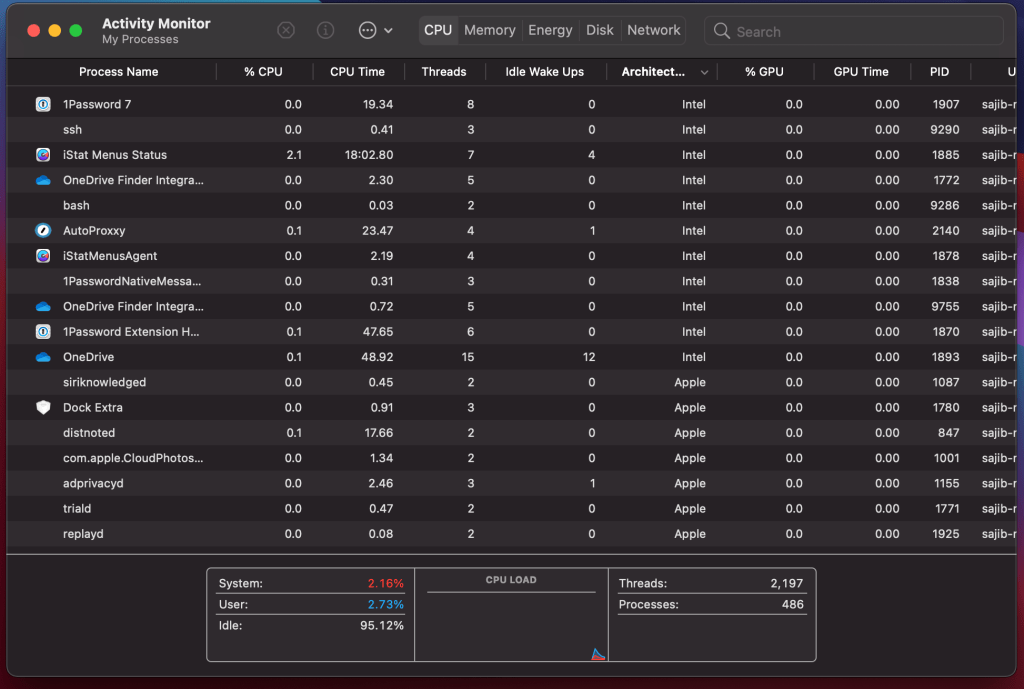The image size is (1024, 689).
Task: Click the OneDrive cloud icon at PID 1893
Action: (x=43, y=357)
